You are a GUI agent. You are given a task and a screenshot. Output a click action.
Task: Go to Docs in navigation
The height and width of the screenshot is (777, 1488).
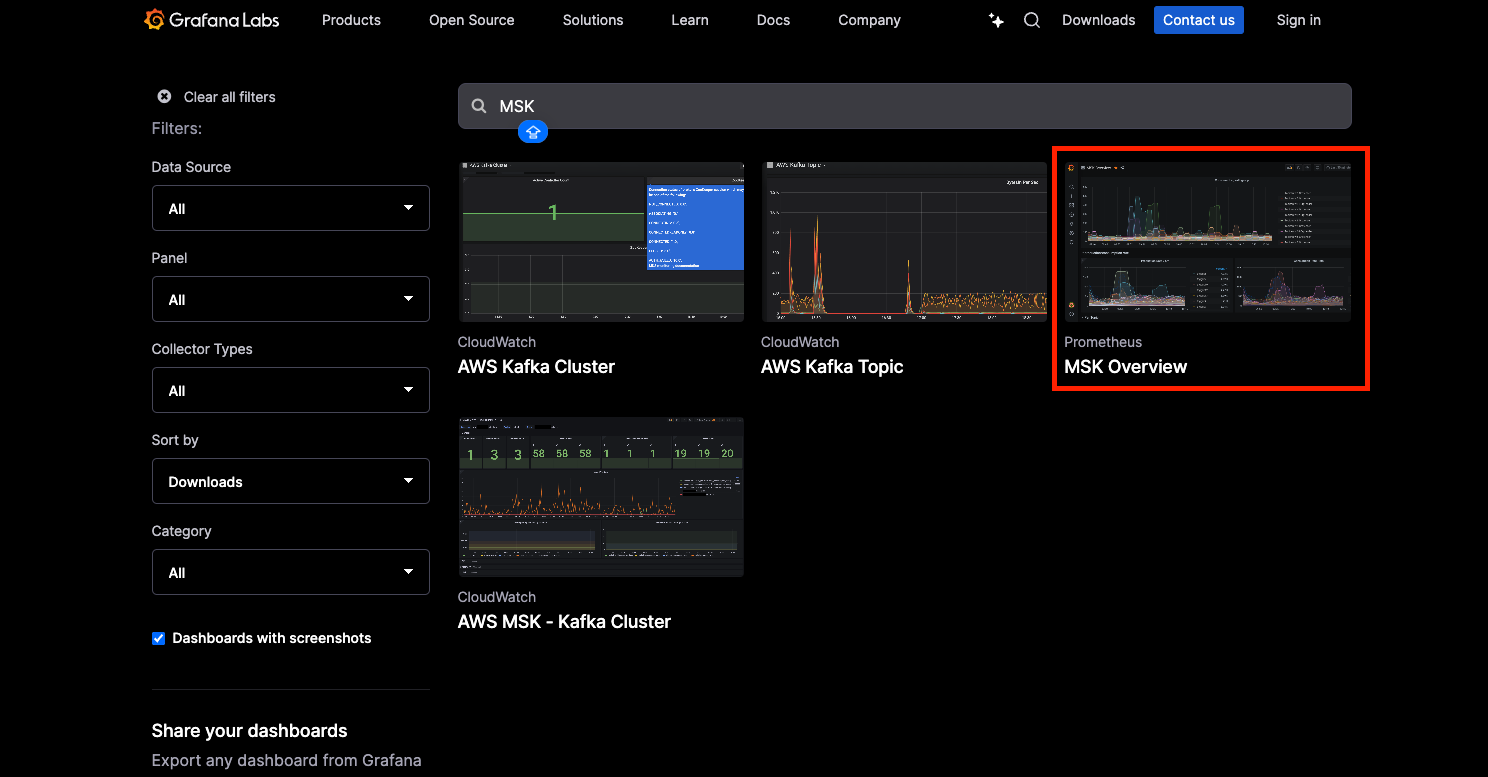(x=774, y=20)
